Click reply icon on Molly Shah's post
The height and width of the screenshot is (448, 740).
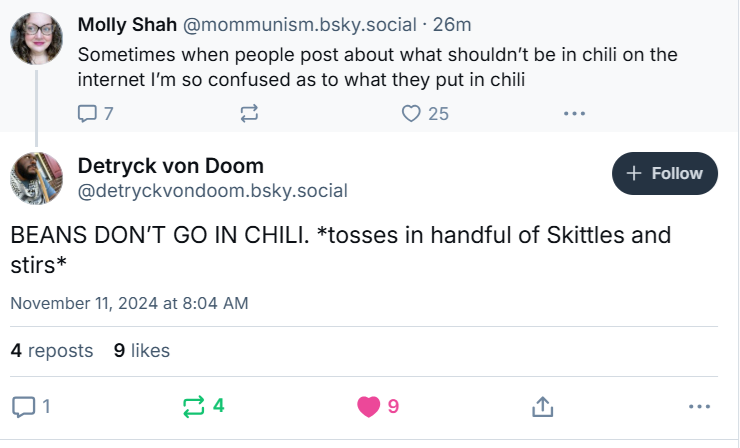point(87,113)
